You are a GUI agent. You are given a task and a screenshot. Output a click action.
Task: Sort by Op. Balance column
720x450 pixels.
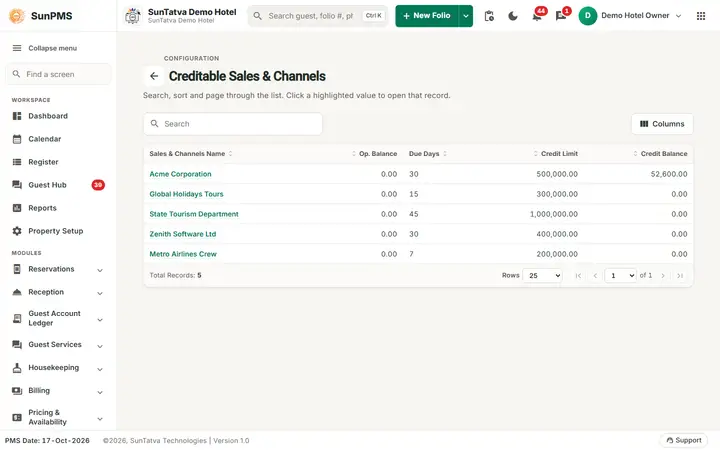click(x=374, y=154)
